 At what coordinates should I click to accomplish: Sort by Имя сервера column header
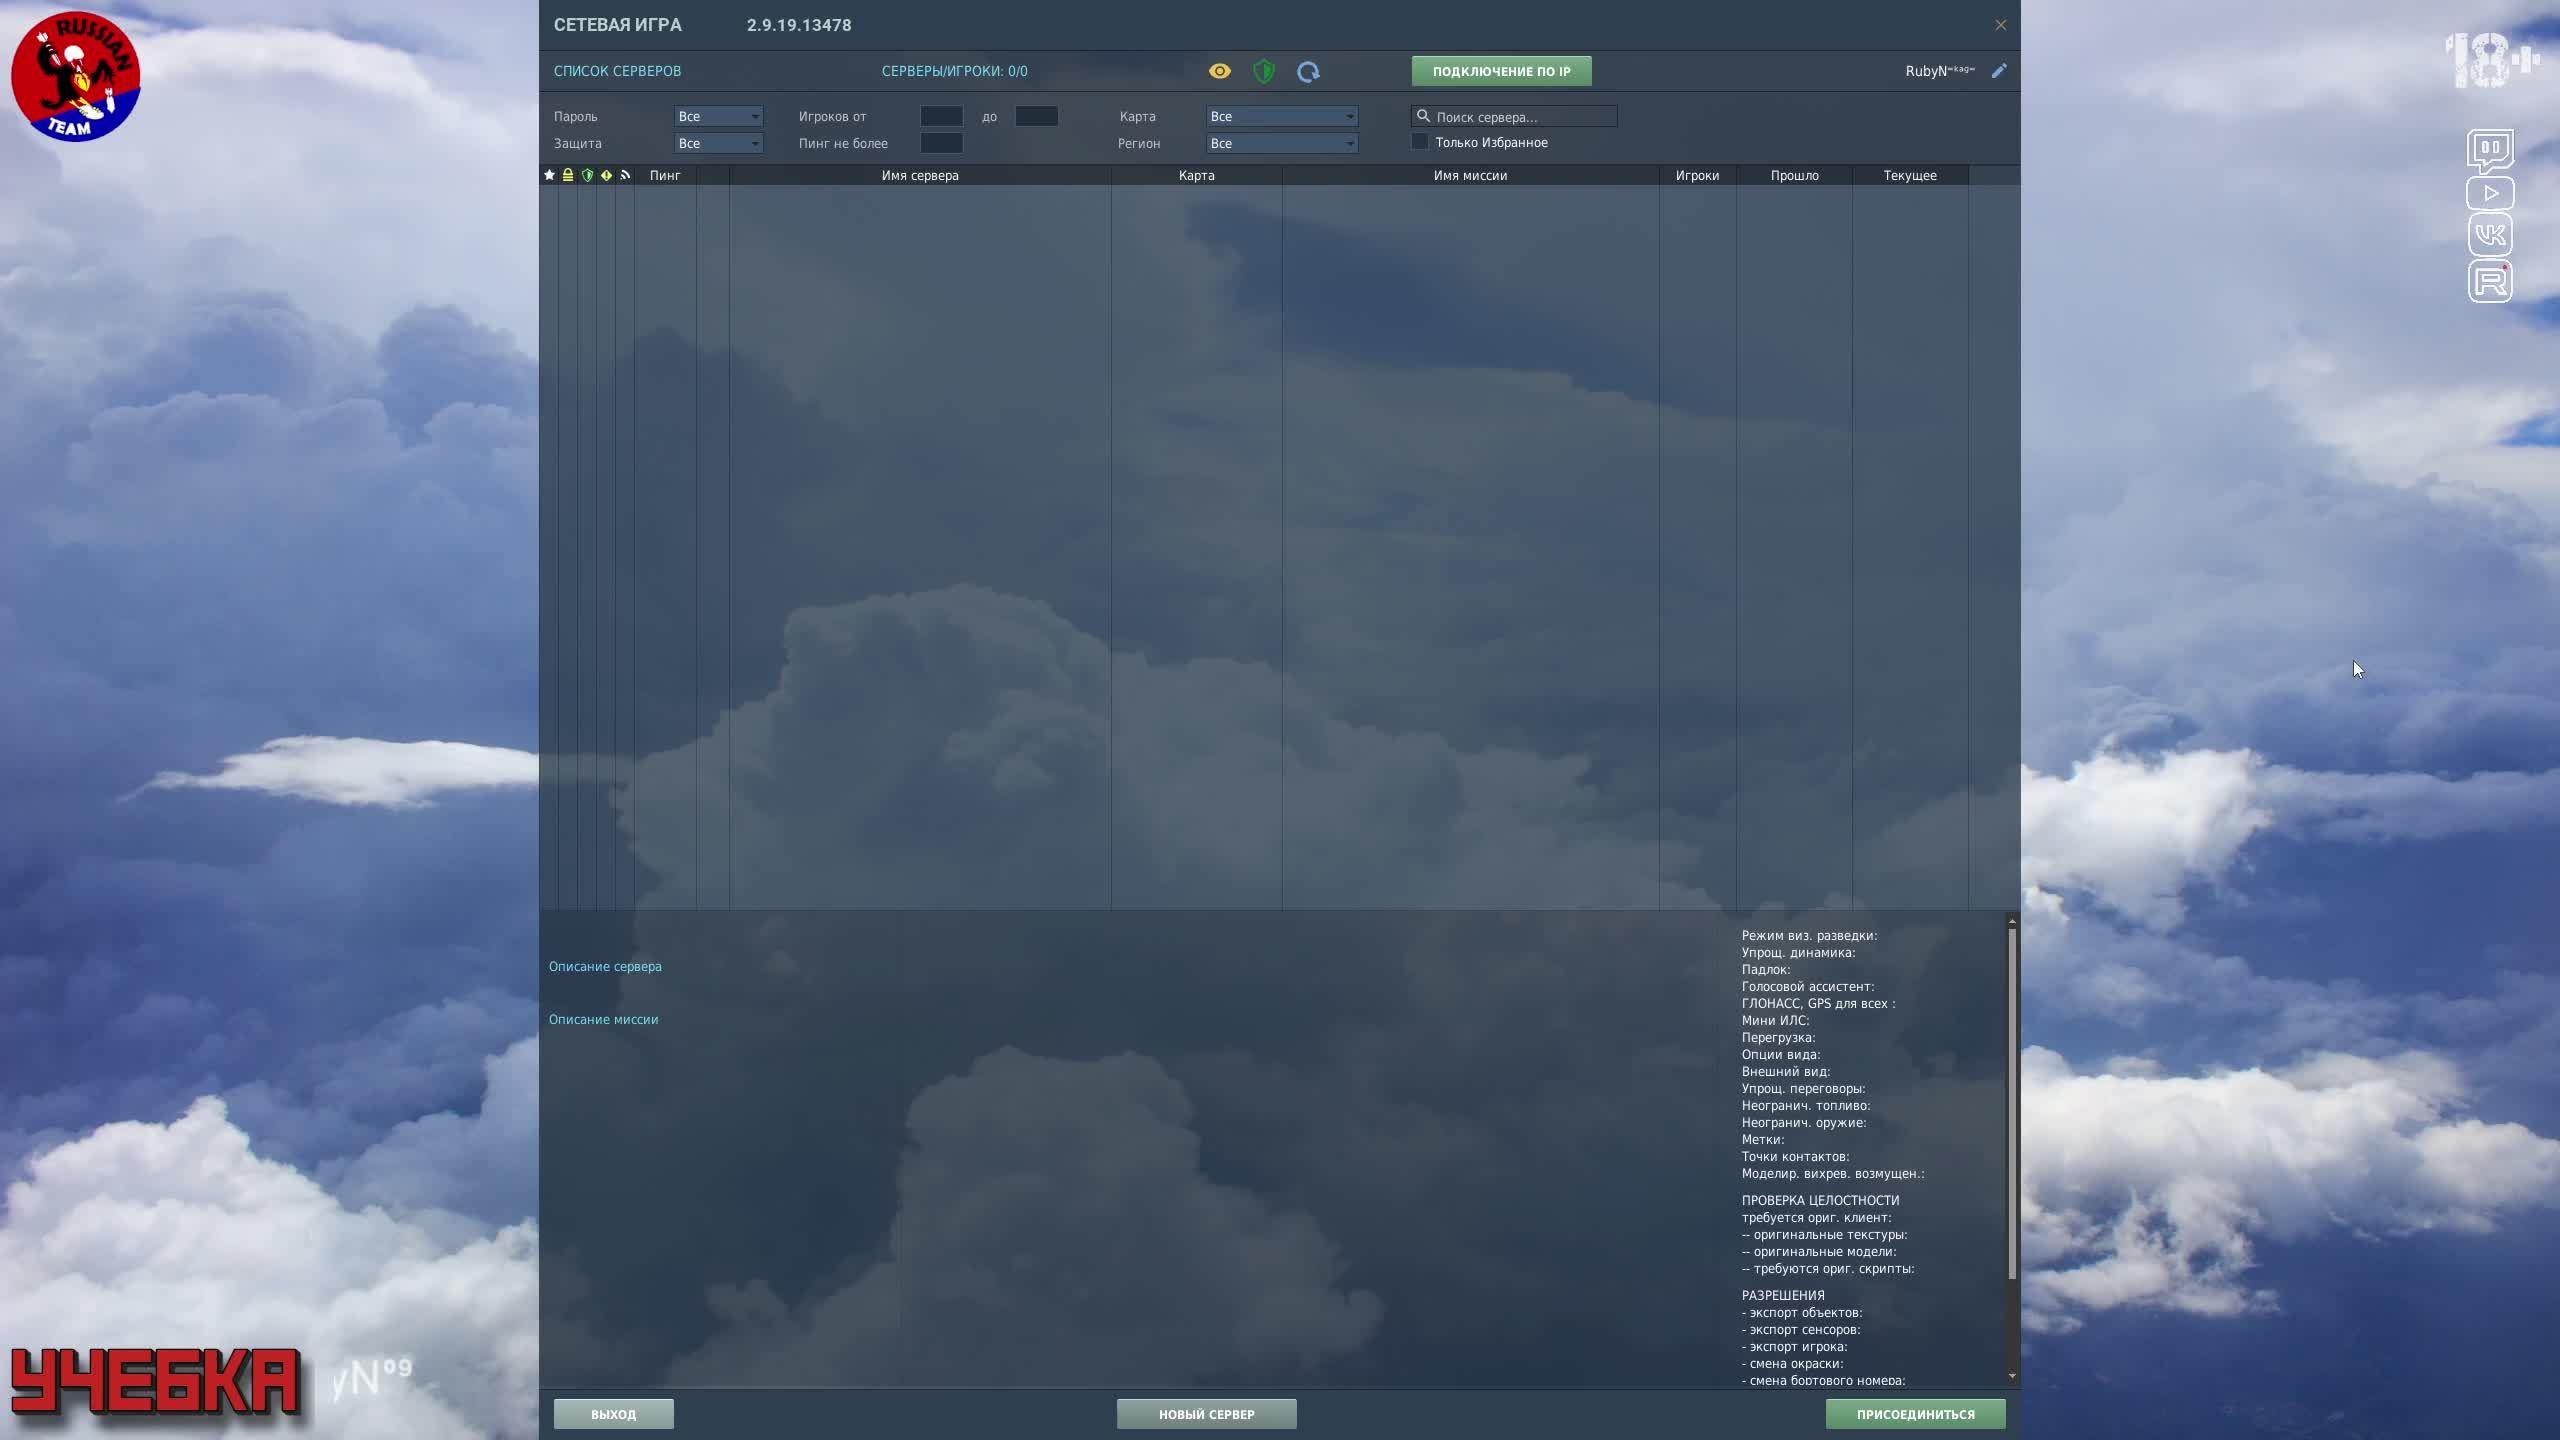click(x=919, y=175)
